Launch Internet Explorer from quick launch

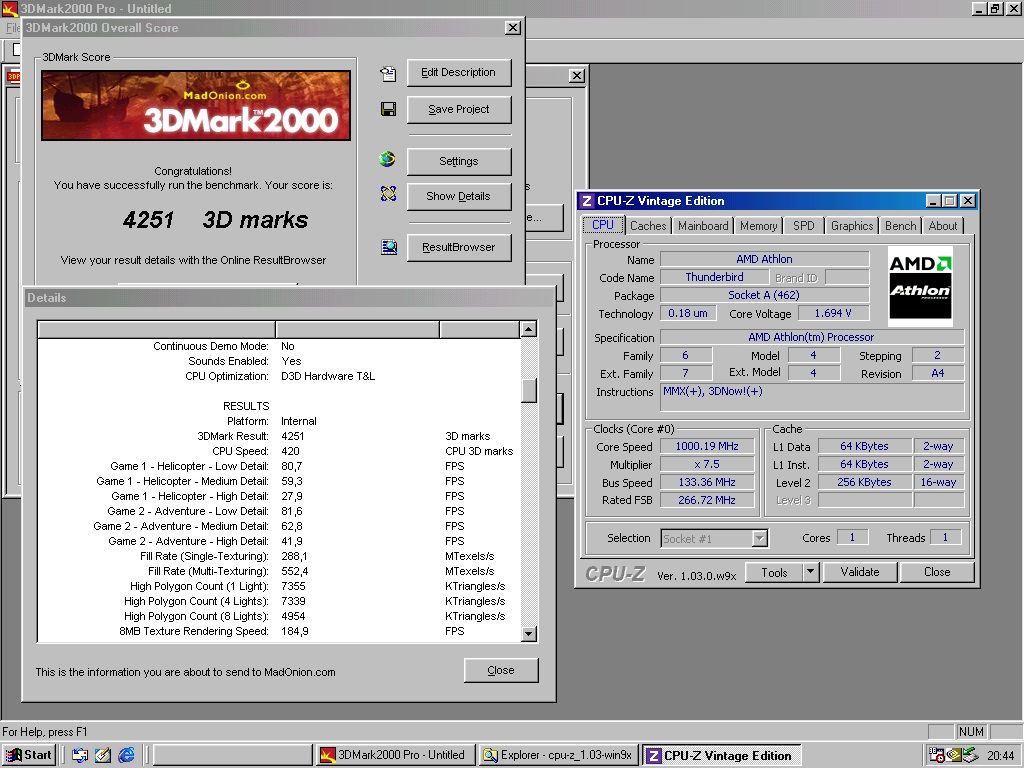point(127,755)
